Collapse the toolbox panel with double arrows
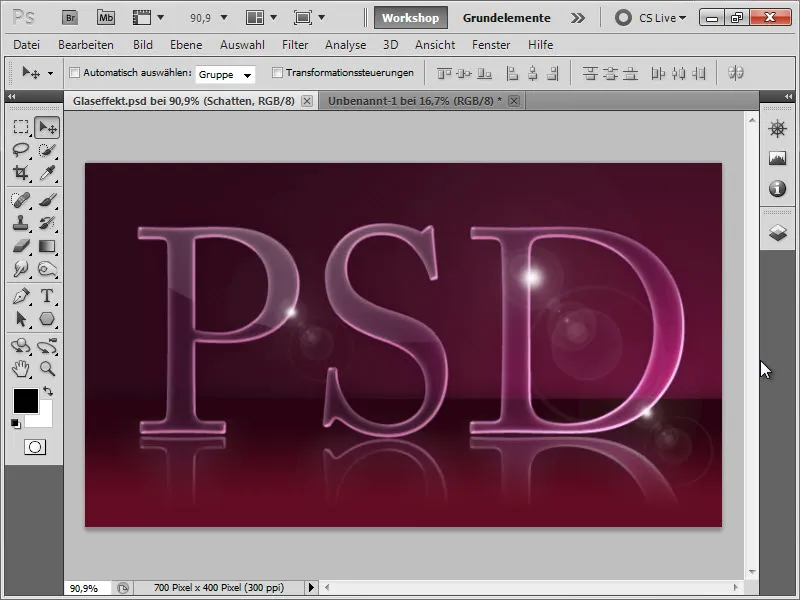800x600 pixels. tap(11, 96)
